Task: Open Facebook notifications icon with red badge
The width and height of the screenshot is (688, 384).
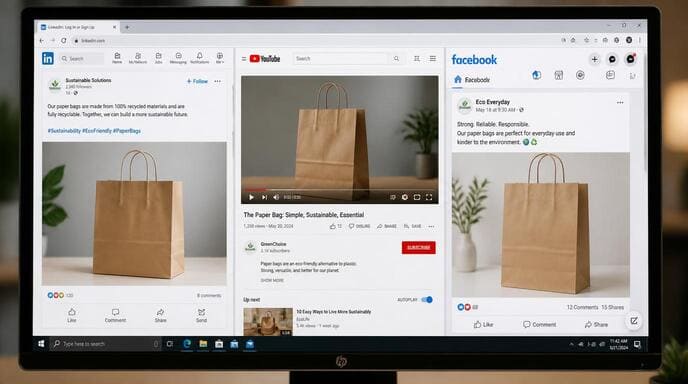Action: [x=631, y=59]
